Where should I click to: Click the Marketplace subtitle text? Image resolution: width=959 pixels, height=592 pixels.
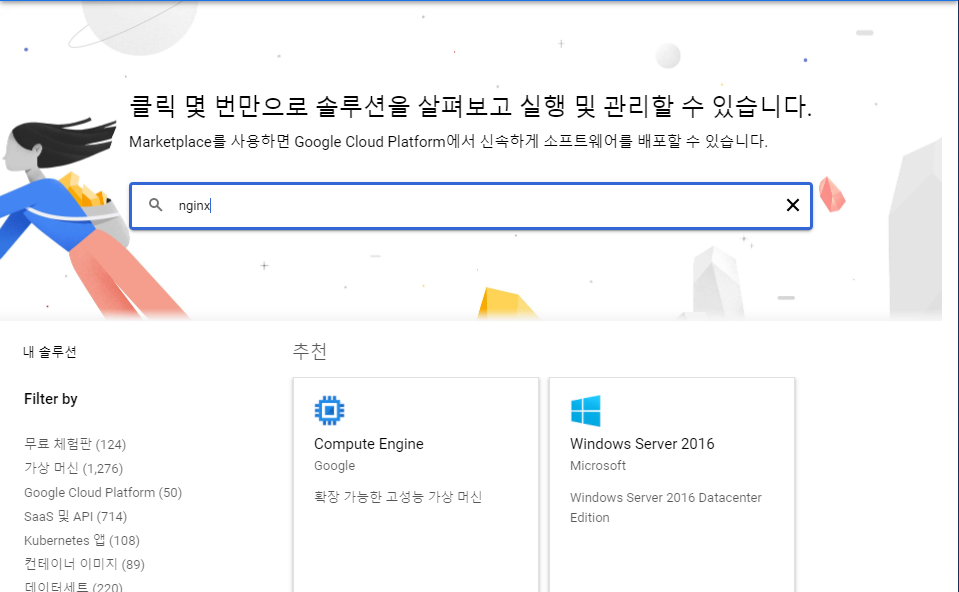coord(448,141)
